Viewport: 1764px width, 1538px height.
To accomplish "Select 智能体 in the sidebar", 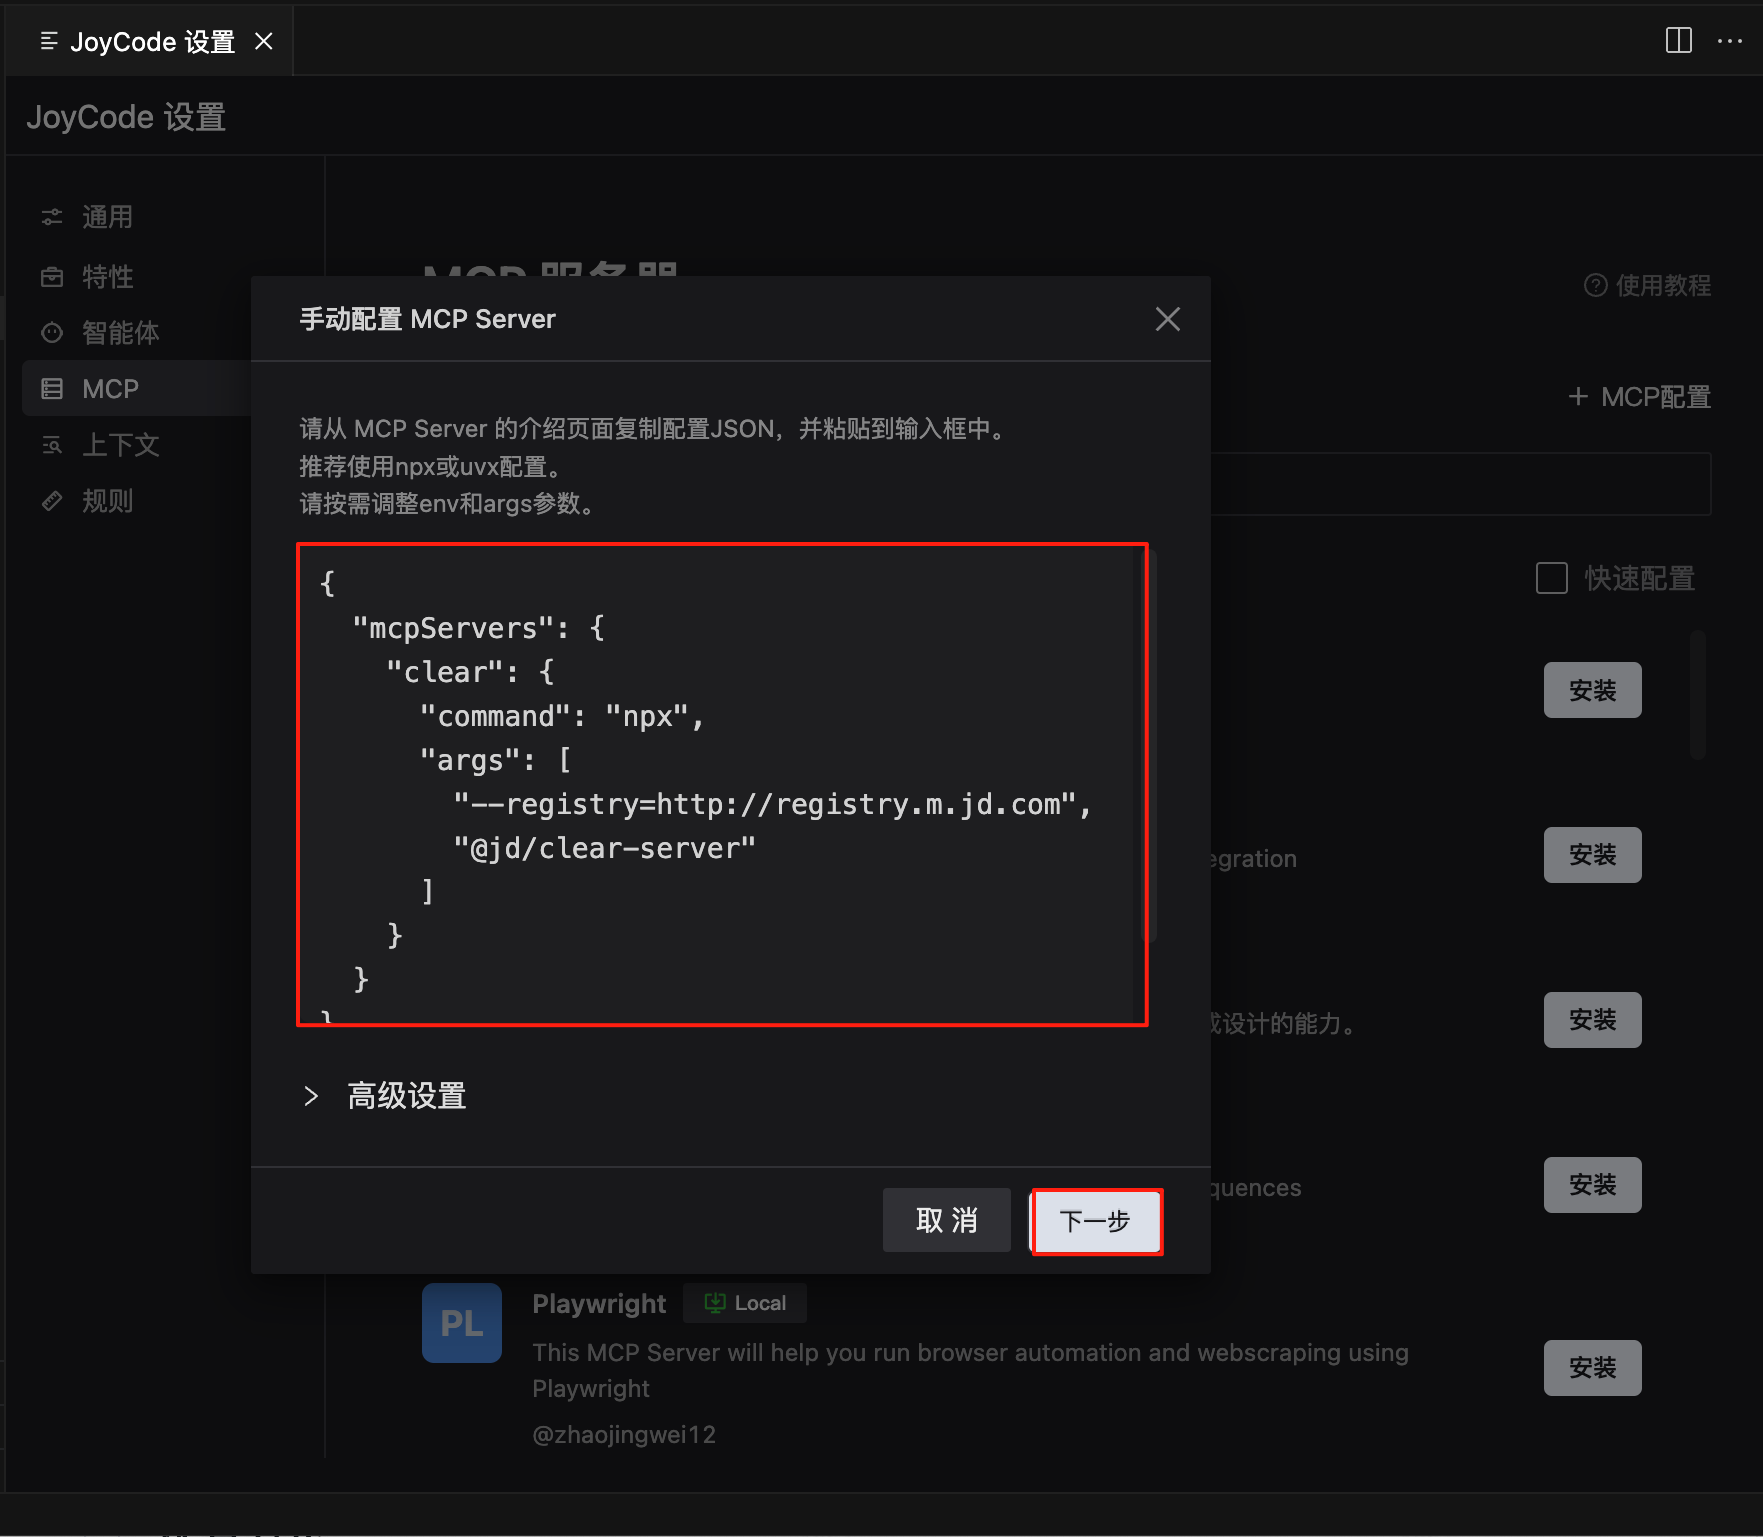I will pos(120,333).
